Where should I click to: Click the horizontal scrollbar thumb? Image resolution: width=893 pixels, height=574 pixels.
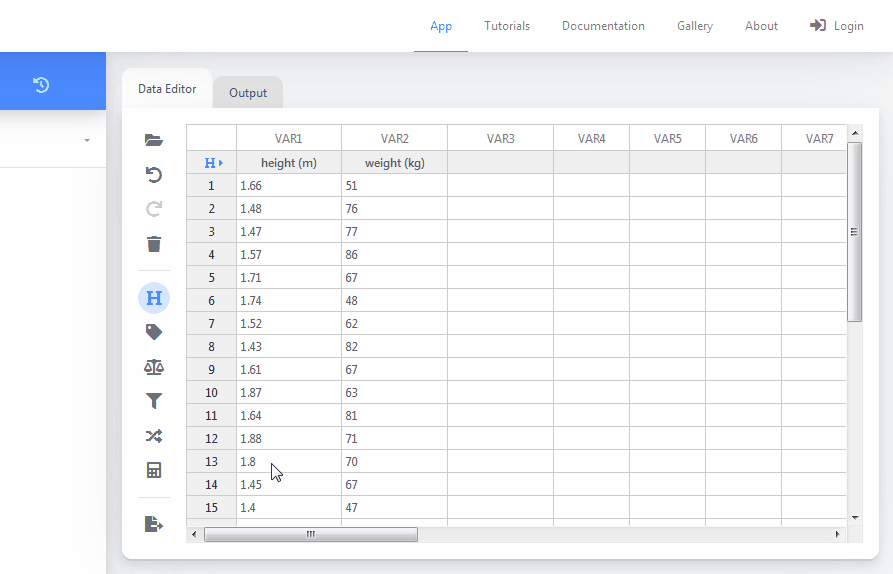click(x=310, y=535)
